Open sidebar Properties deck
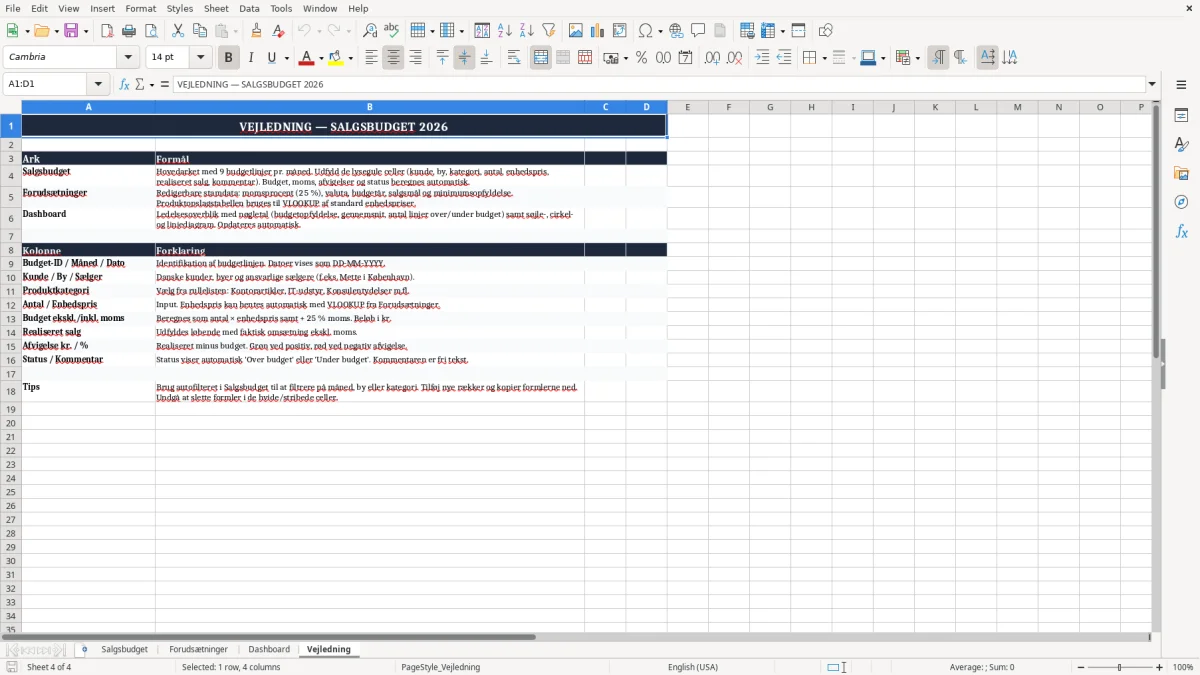Viewport: 1200px width, 675px height. pyautogui.click(x=1181, y=116)
